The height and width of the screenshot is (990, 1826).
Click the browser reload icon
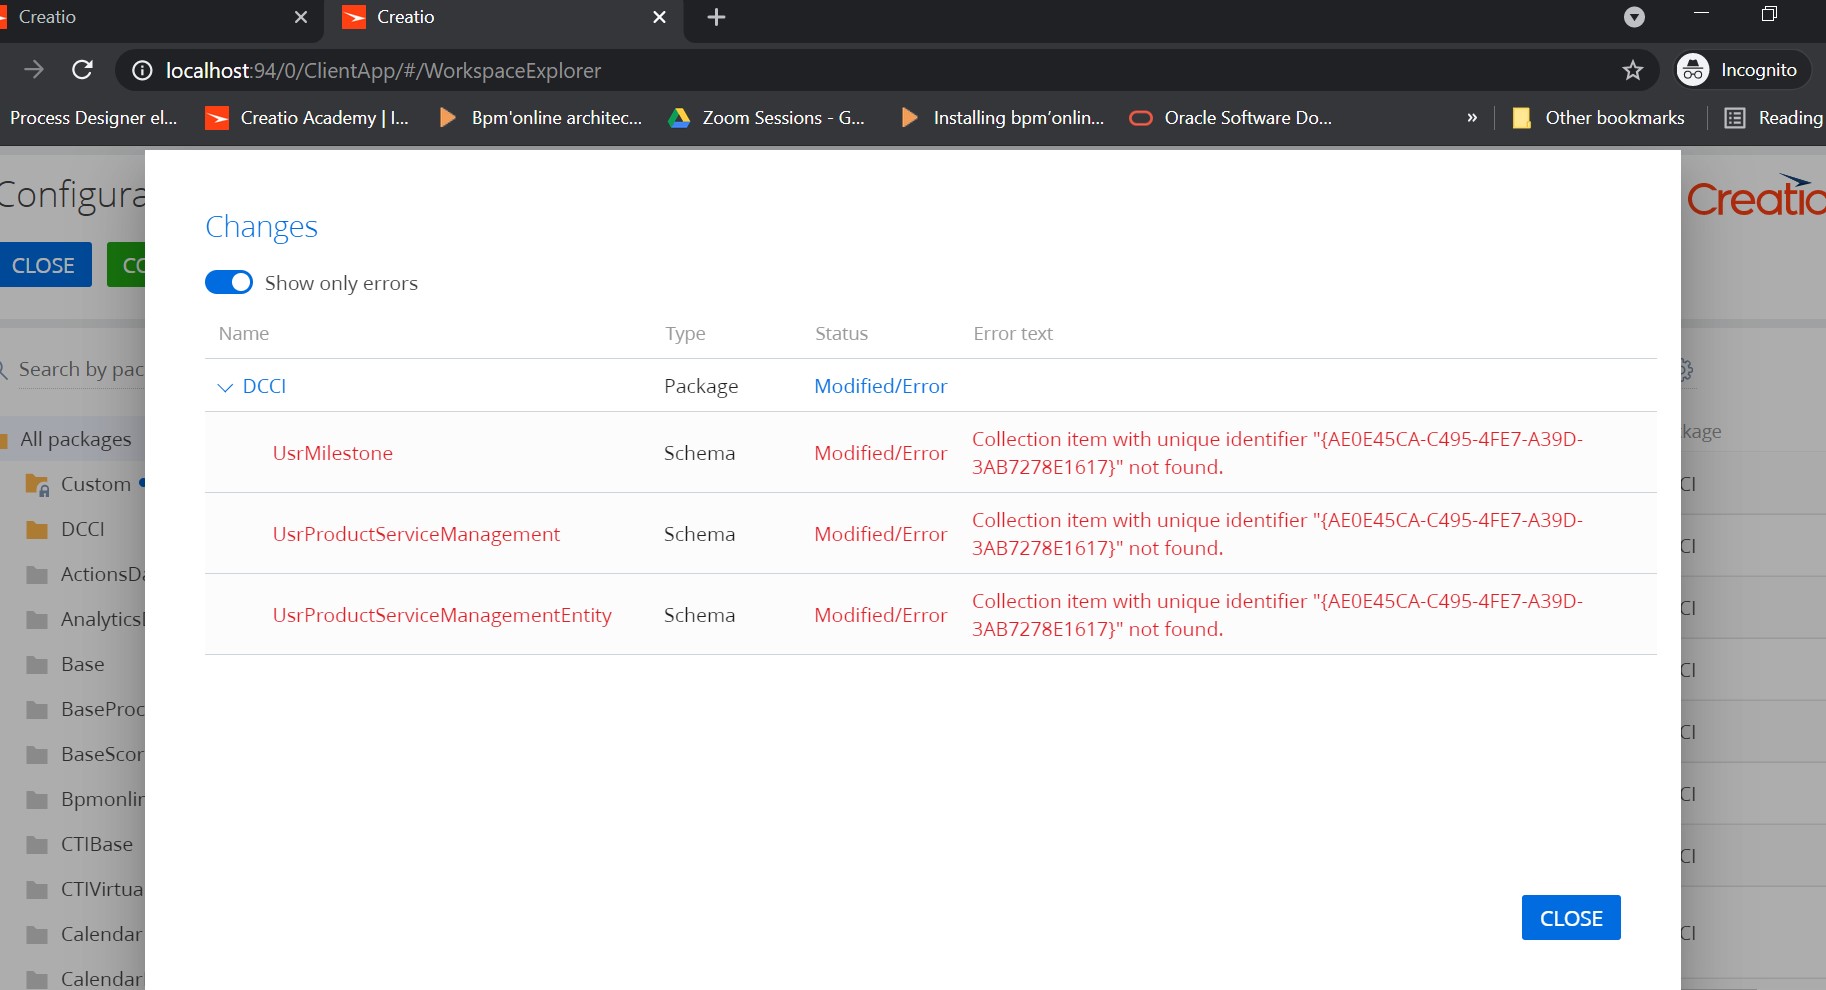(83, 70)
